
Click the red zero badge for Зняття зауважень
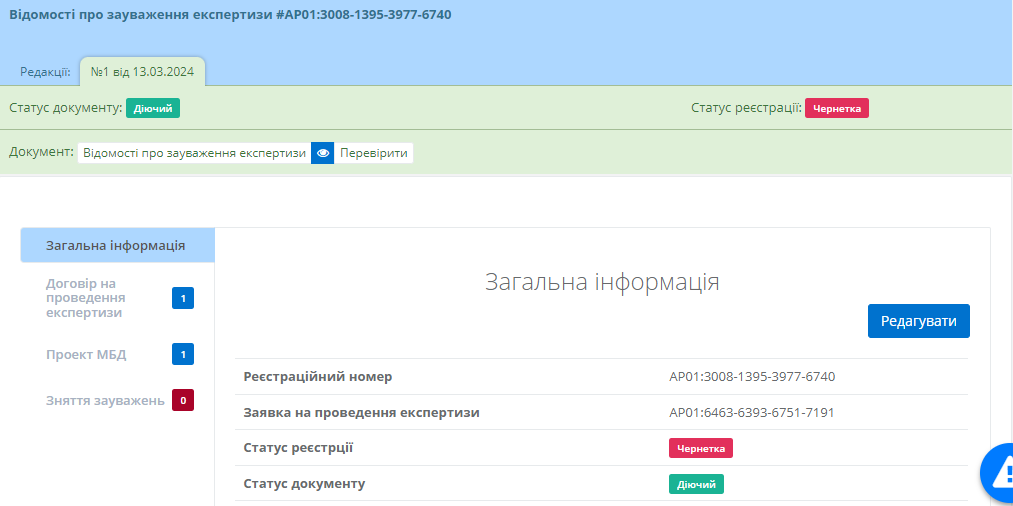182,400
